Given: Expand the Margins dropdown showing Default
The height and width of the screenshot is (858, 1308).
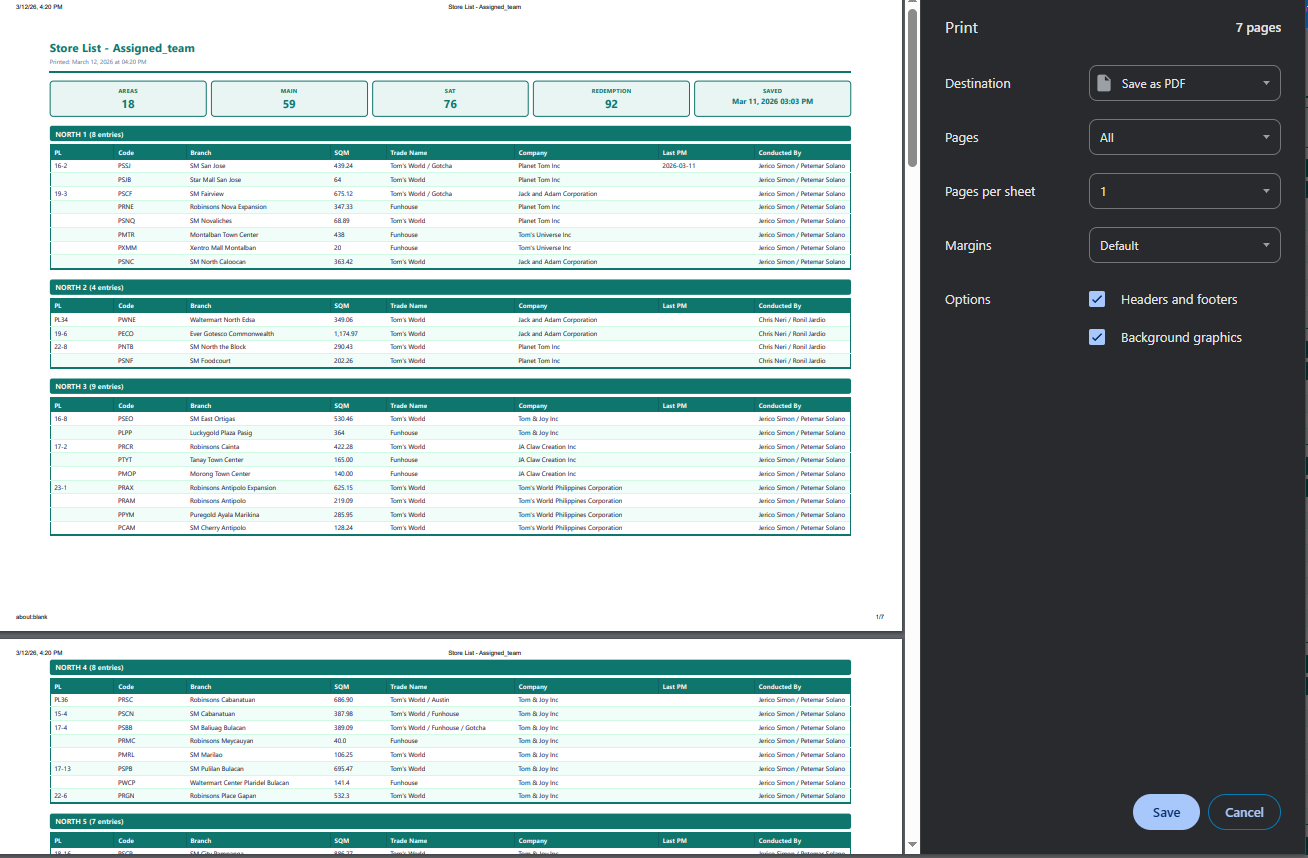Looking at the screenshot, I should (x=1184, y=246).
